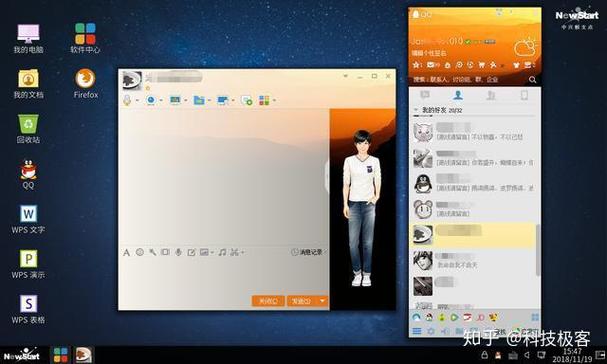Click the screenshot scissors icon
This screenshot has width=607, height=364.
pos(234,252)
